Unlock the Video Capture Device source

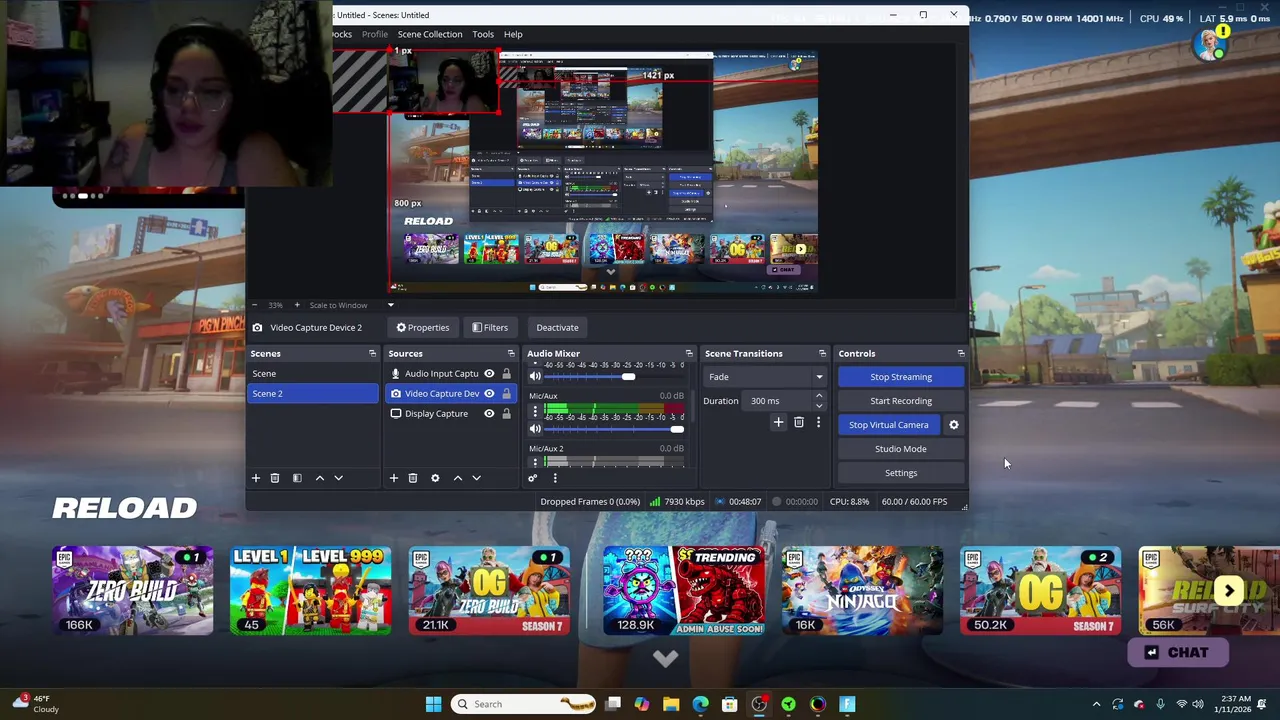[x=506, y=393]
